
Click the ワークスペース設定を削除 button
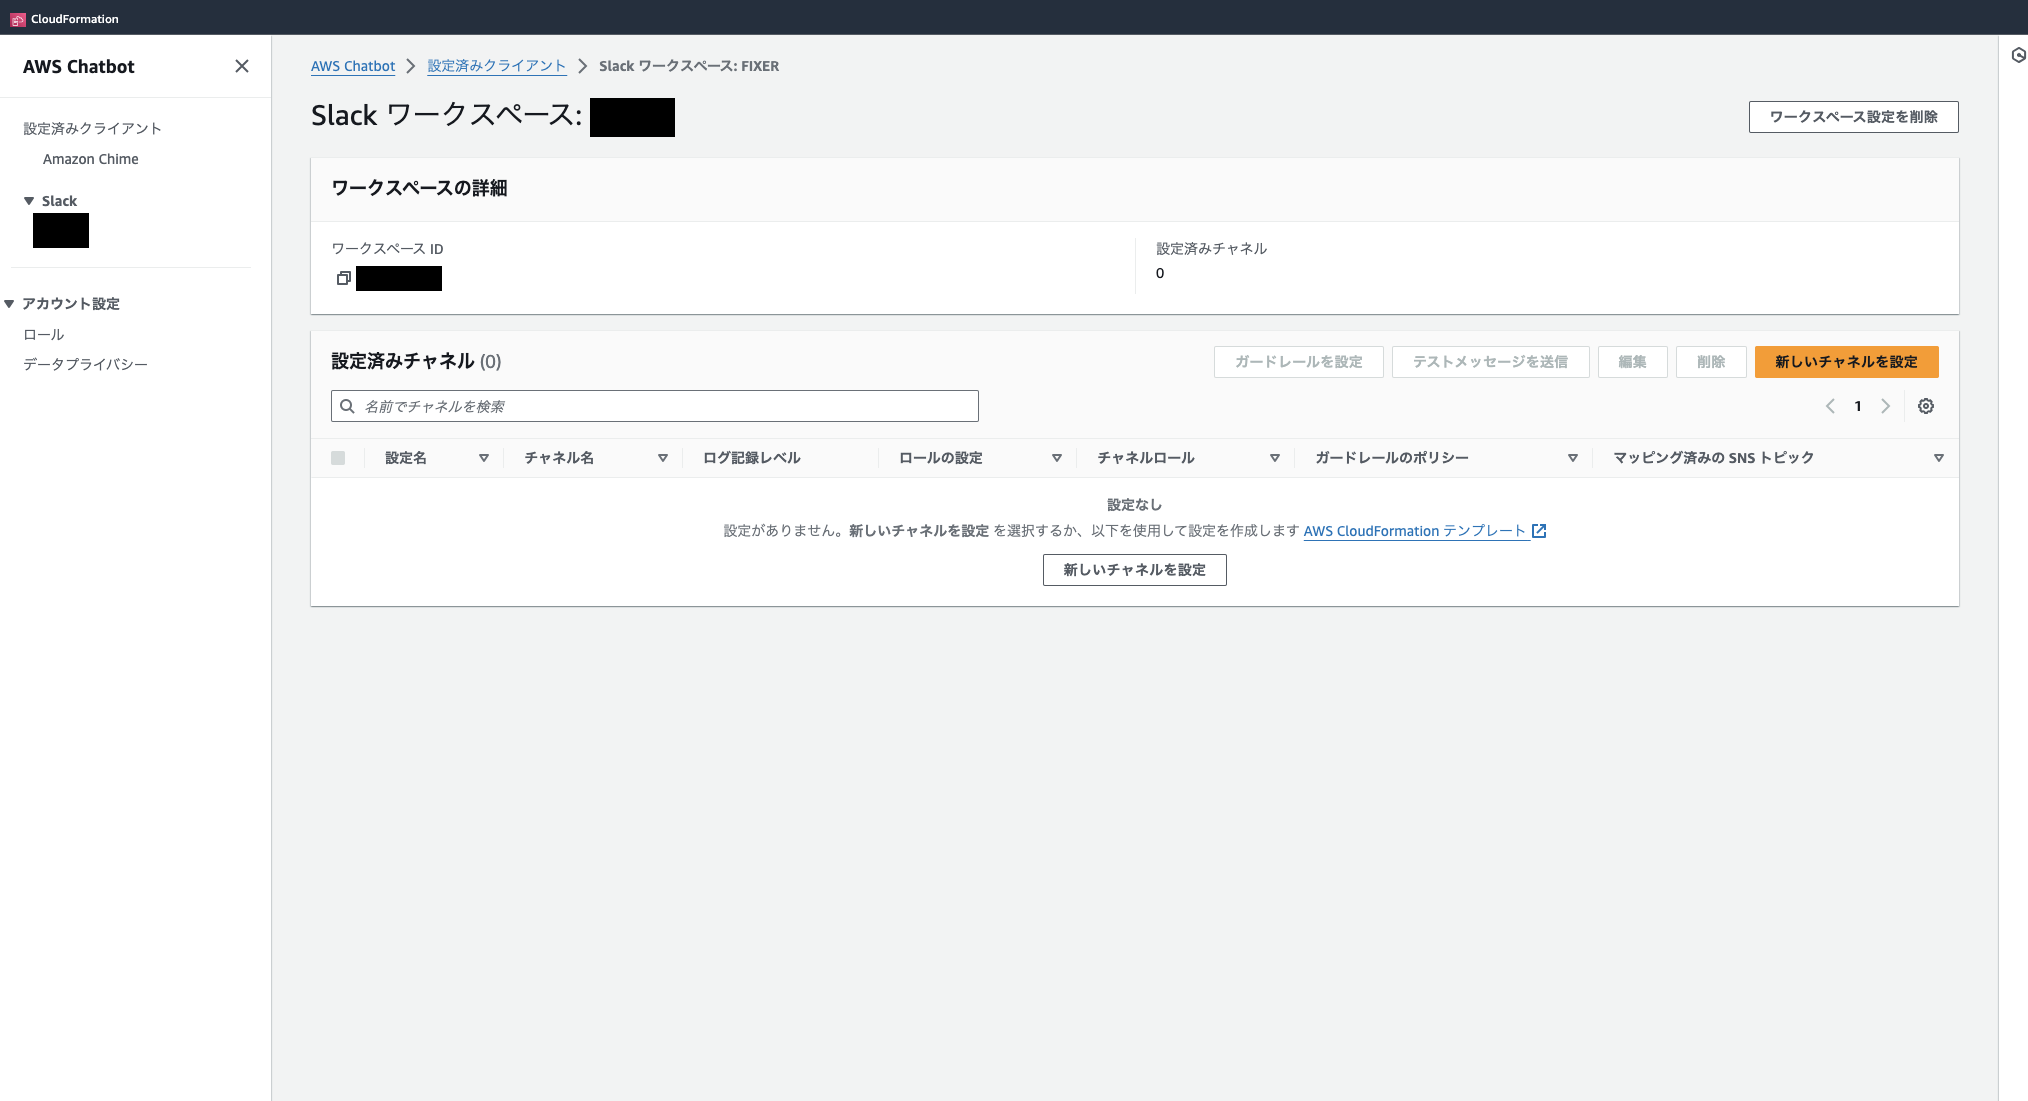click(1852, 117)
